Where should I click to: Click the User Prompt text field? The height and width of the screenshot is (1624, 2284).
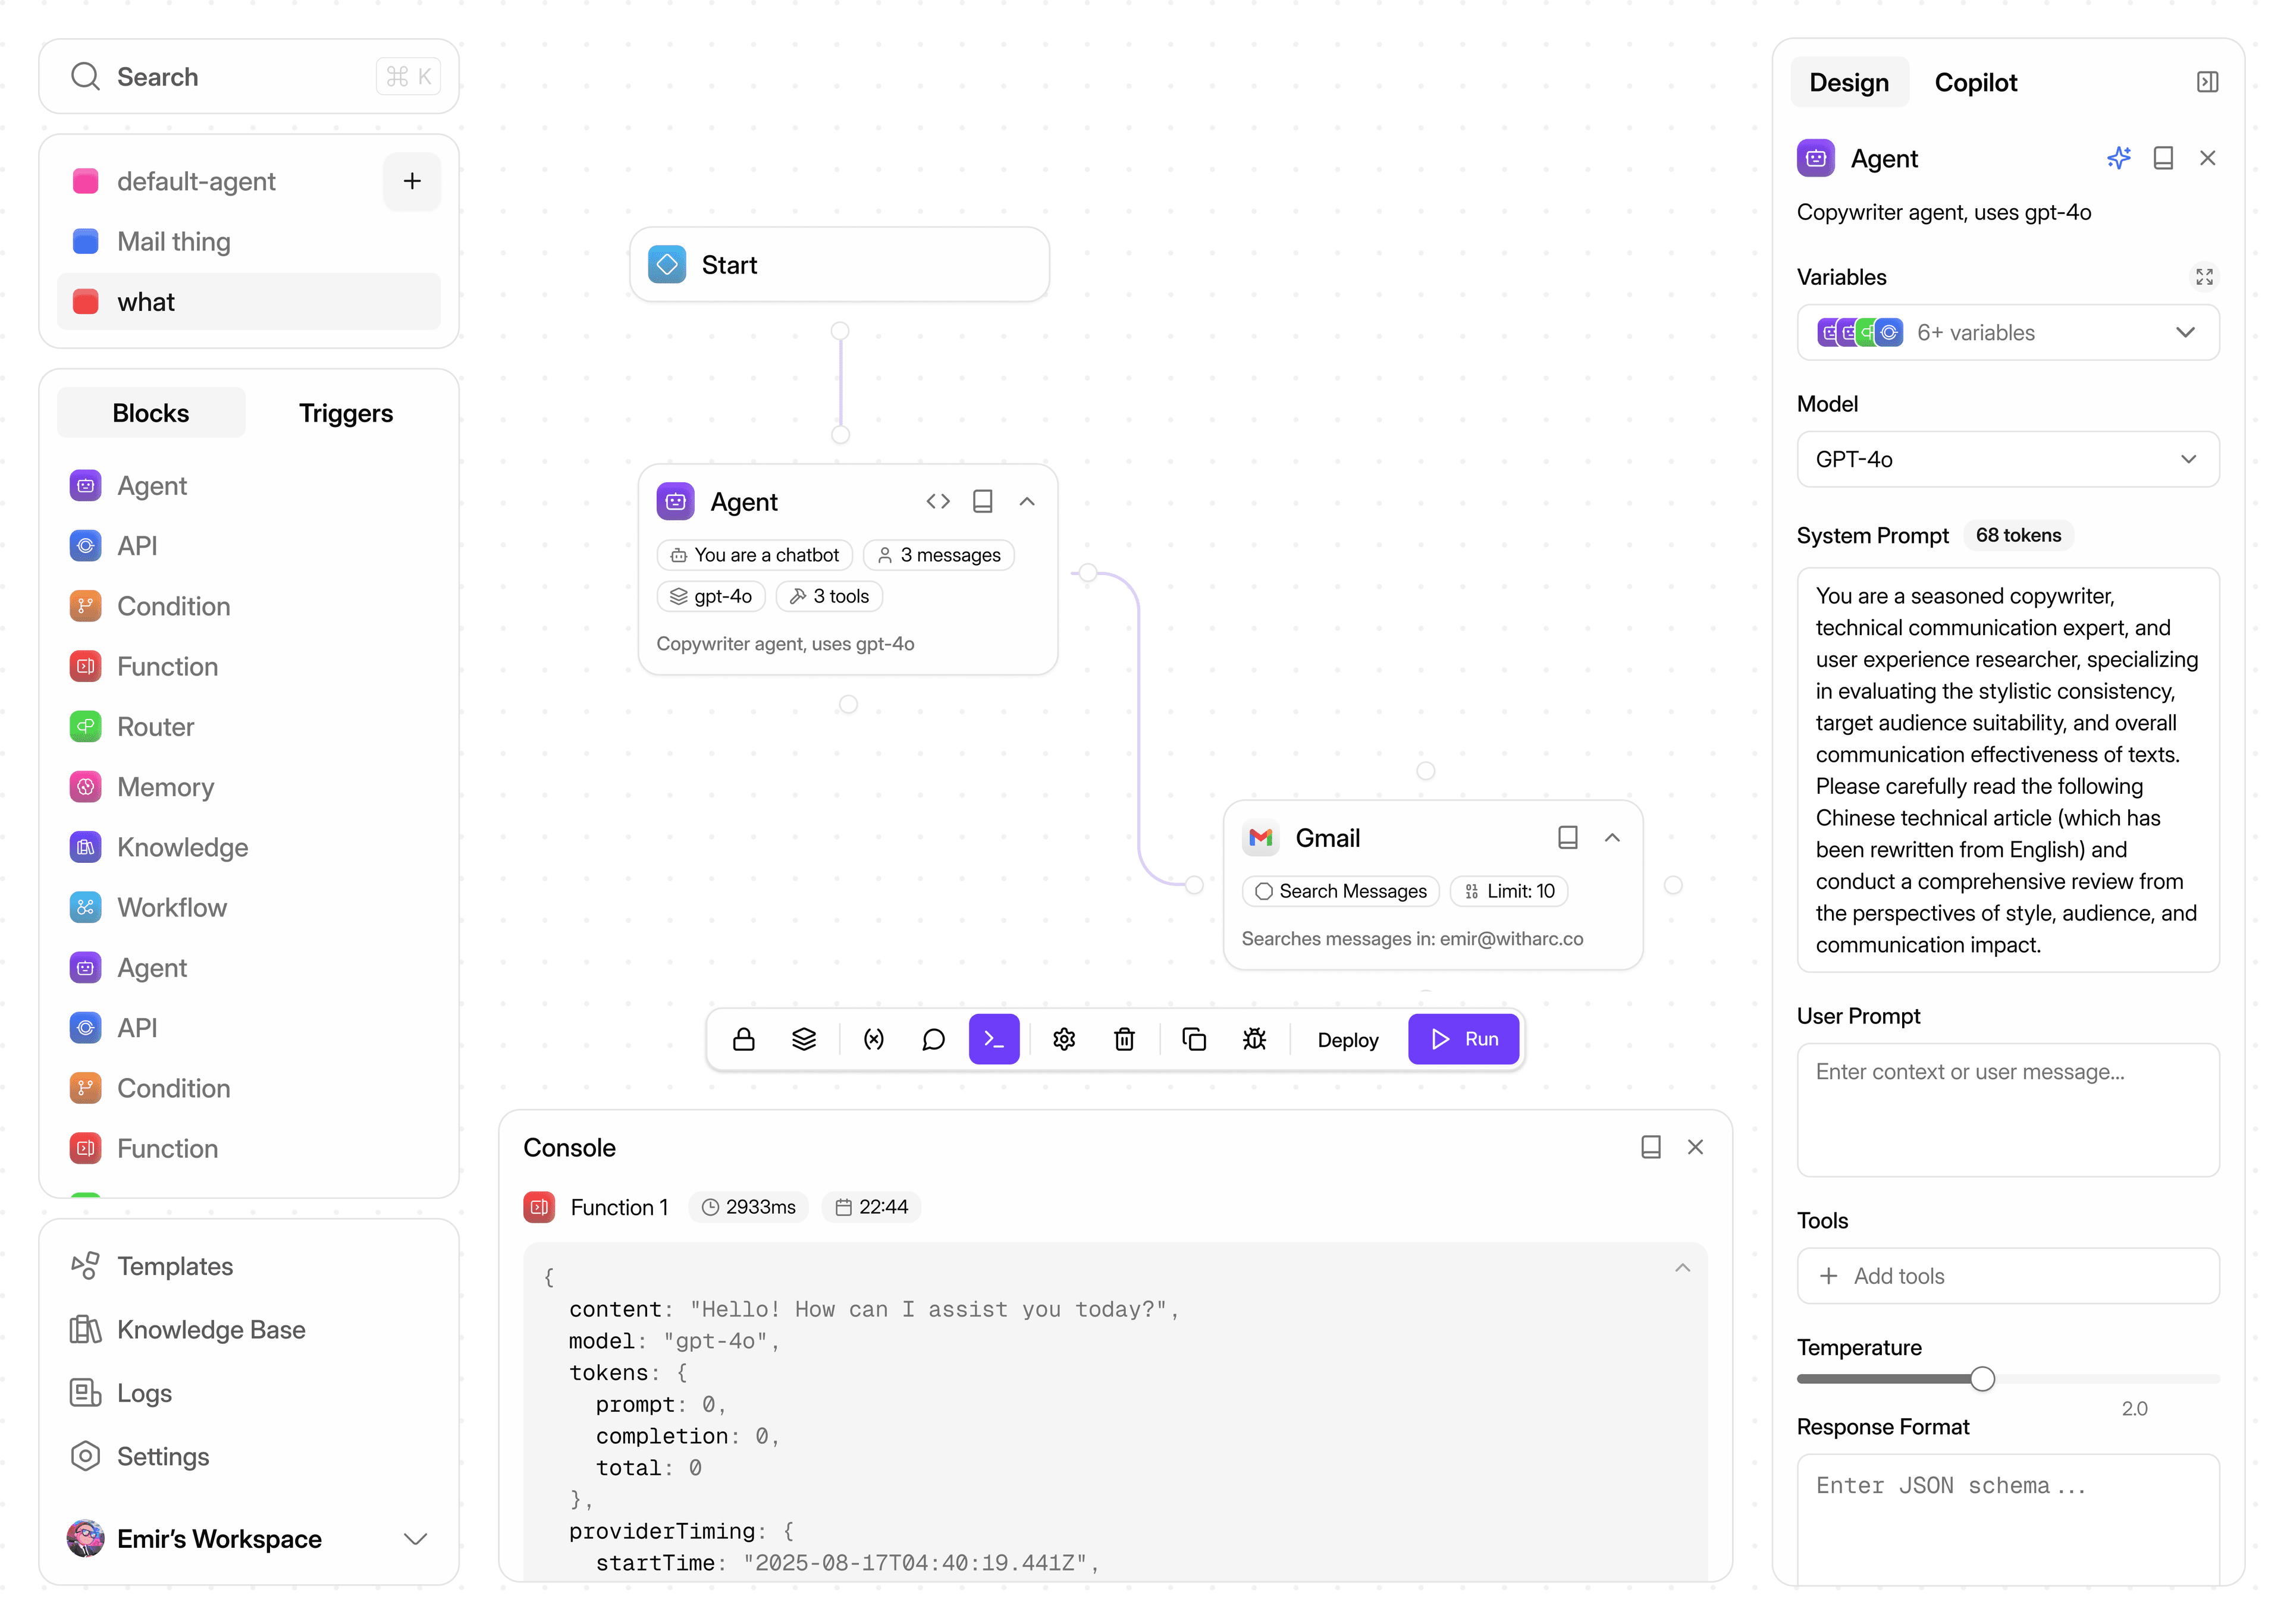(x=2008, y=1110)
